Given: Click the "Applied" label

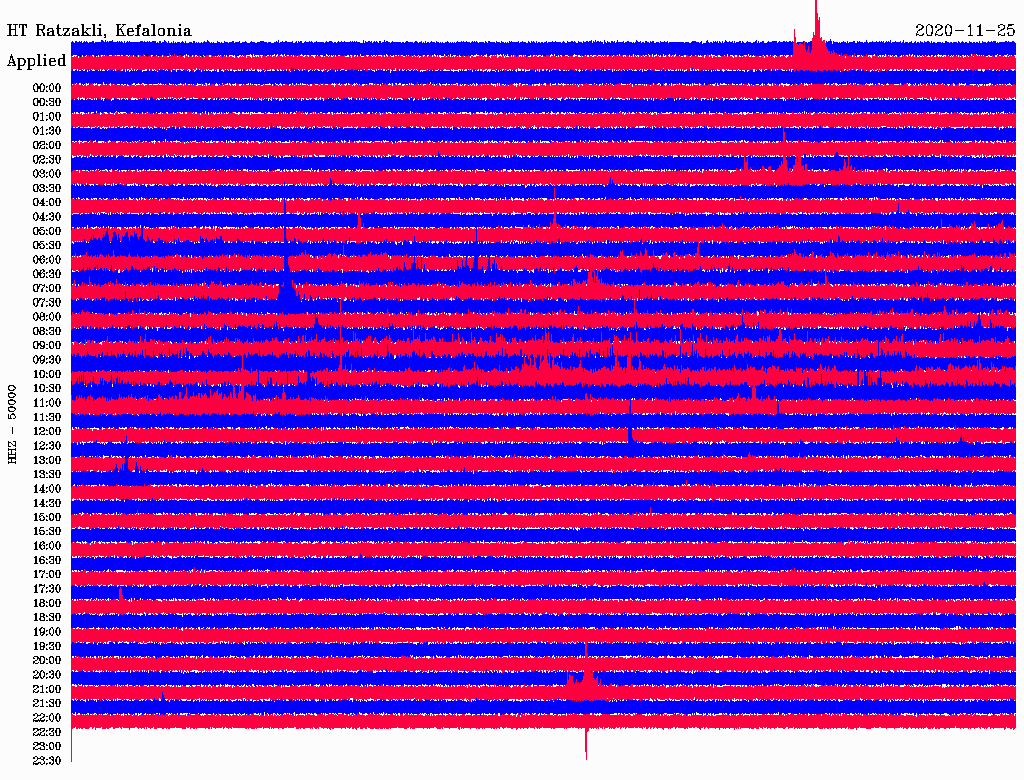Looking at the screenshot, I should click(x=37, y=61).
